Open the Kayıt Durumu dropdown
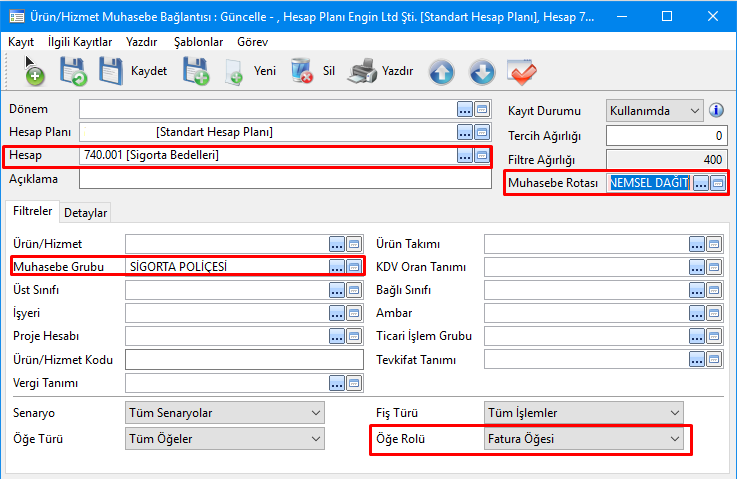The image size is (737, 479). coord(654,110)
